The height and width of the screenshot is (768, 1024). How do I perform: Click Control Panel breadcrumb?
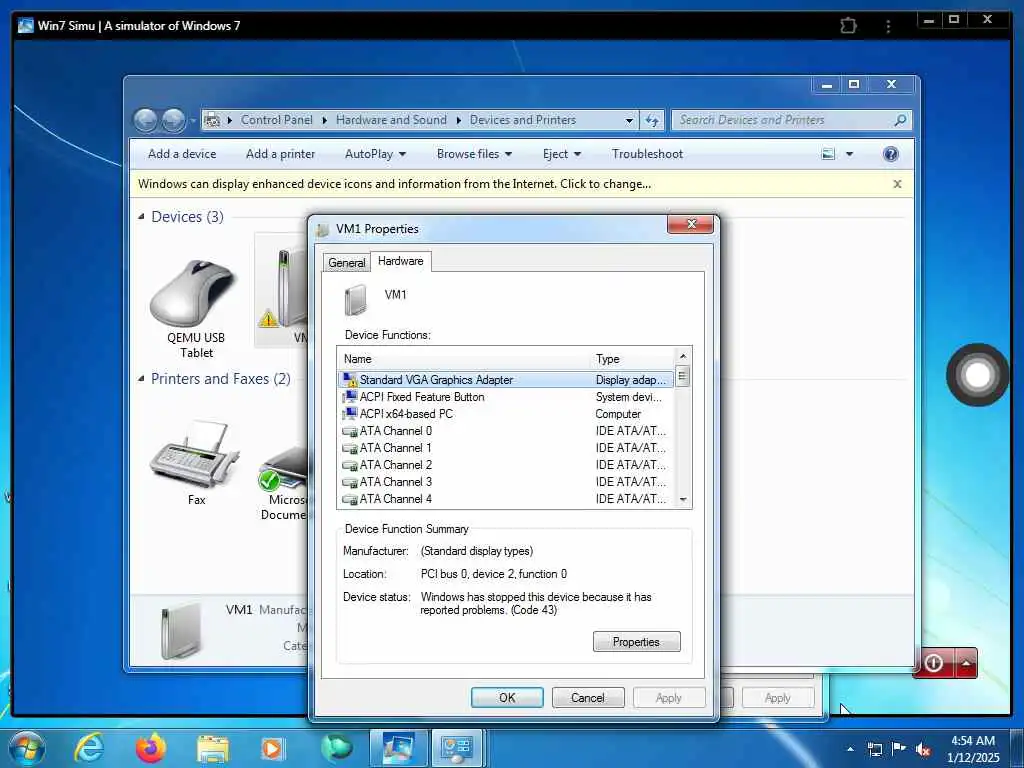click(276, 120)
